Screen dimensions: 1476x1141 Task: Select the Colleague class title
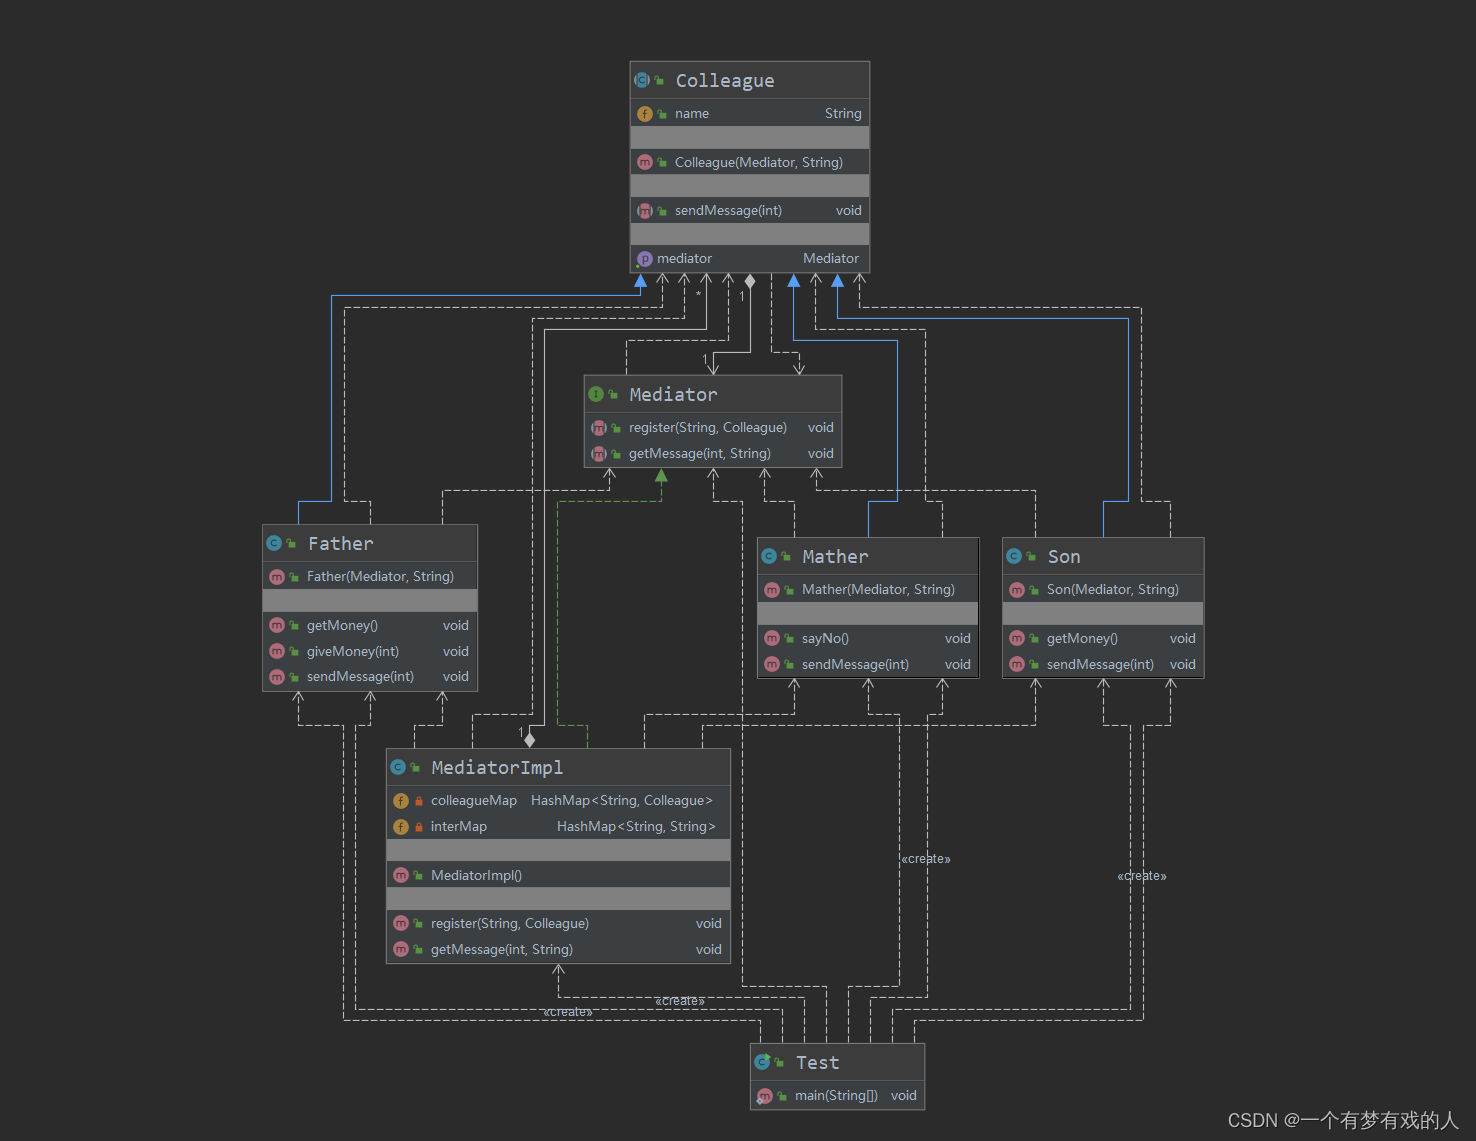[x=725, y=80]
